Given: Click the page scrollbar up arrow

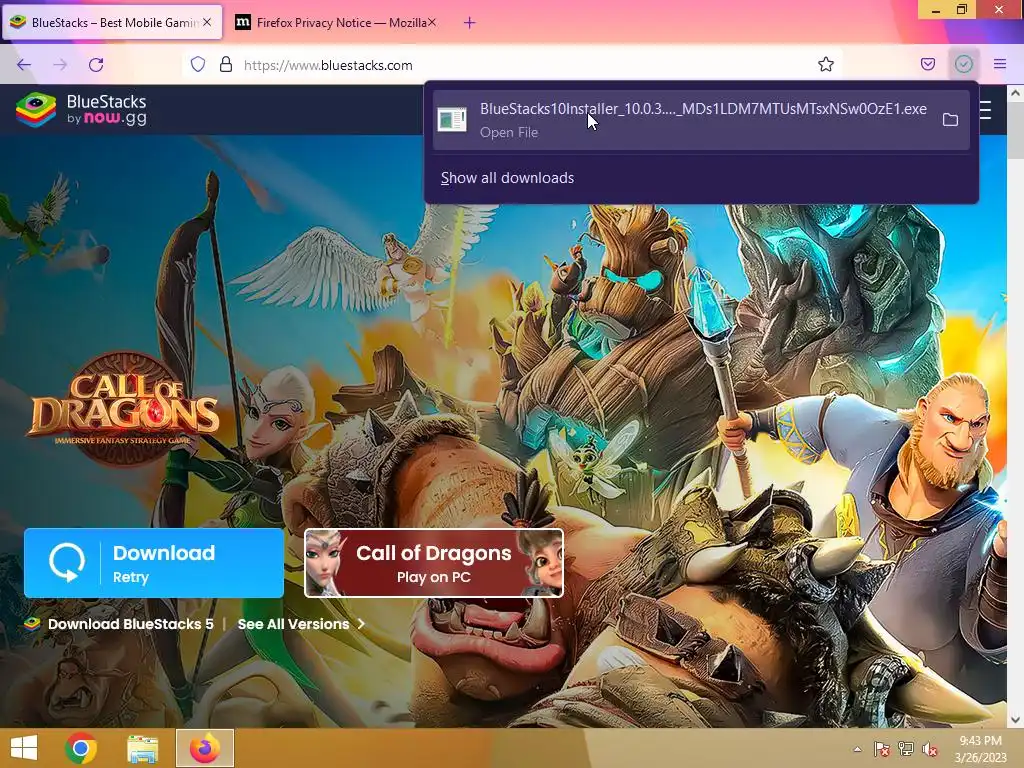Looking at the screenshot, I should 1016,93.
